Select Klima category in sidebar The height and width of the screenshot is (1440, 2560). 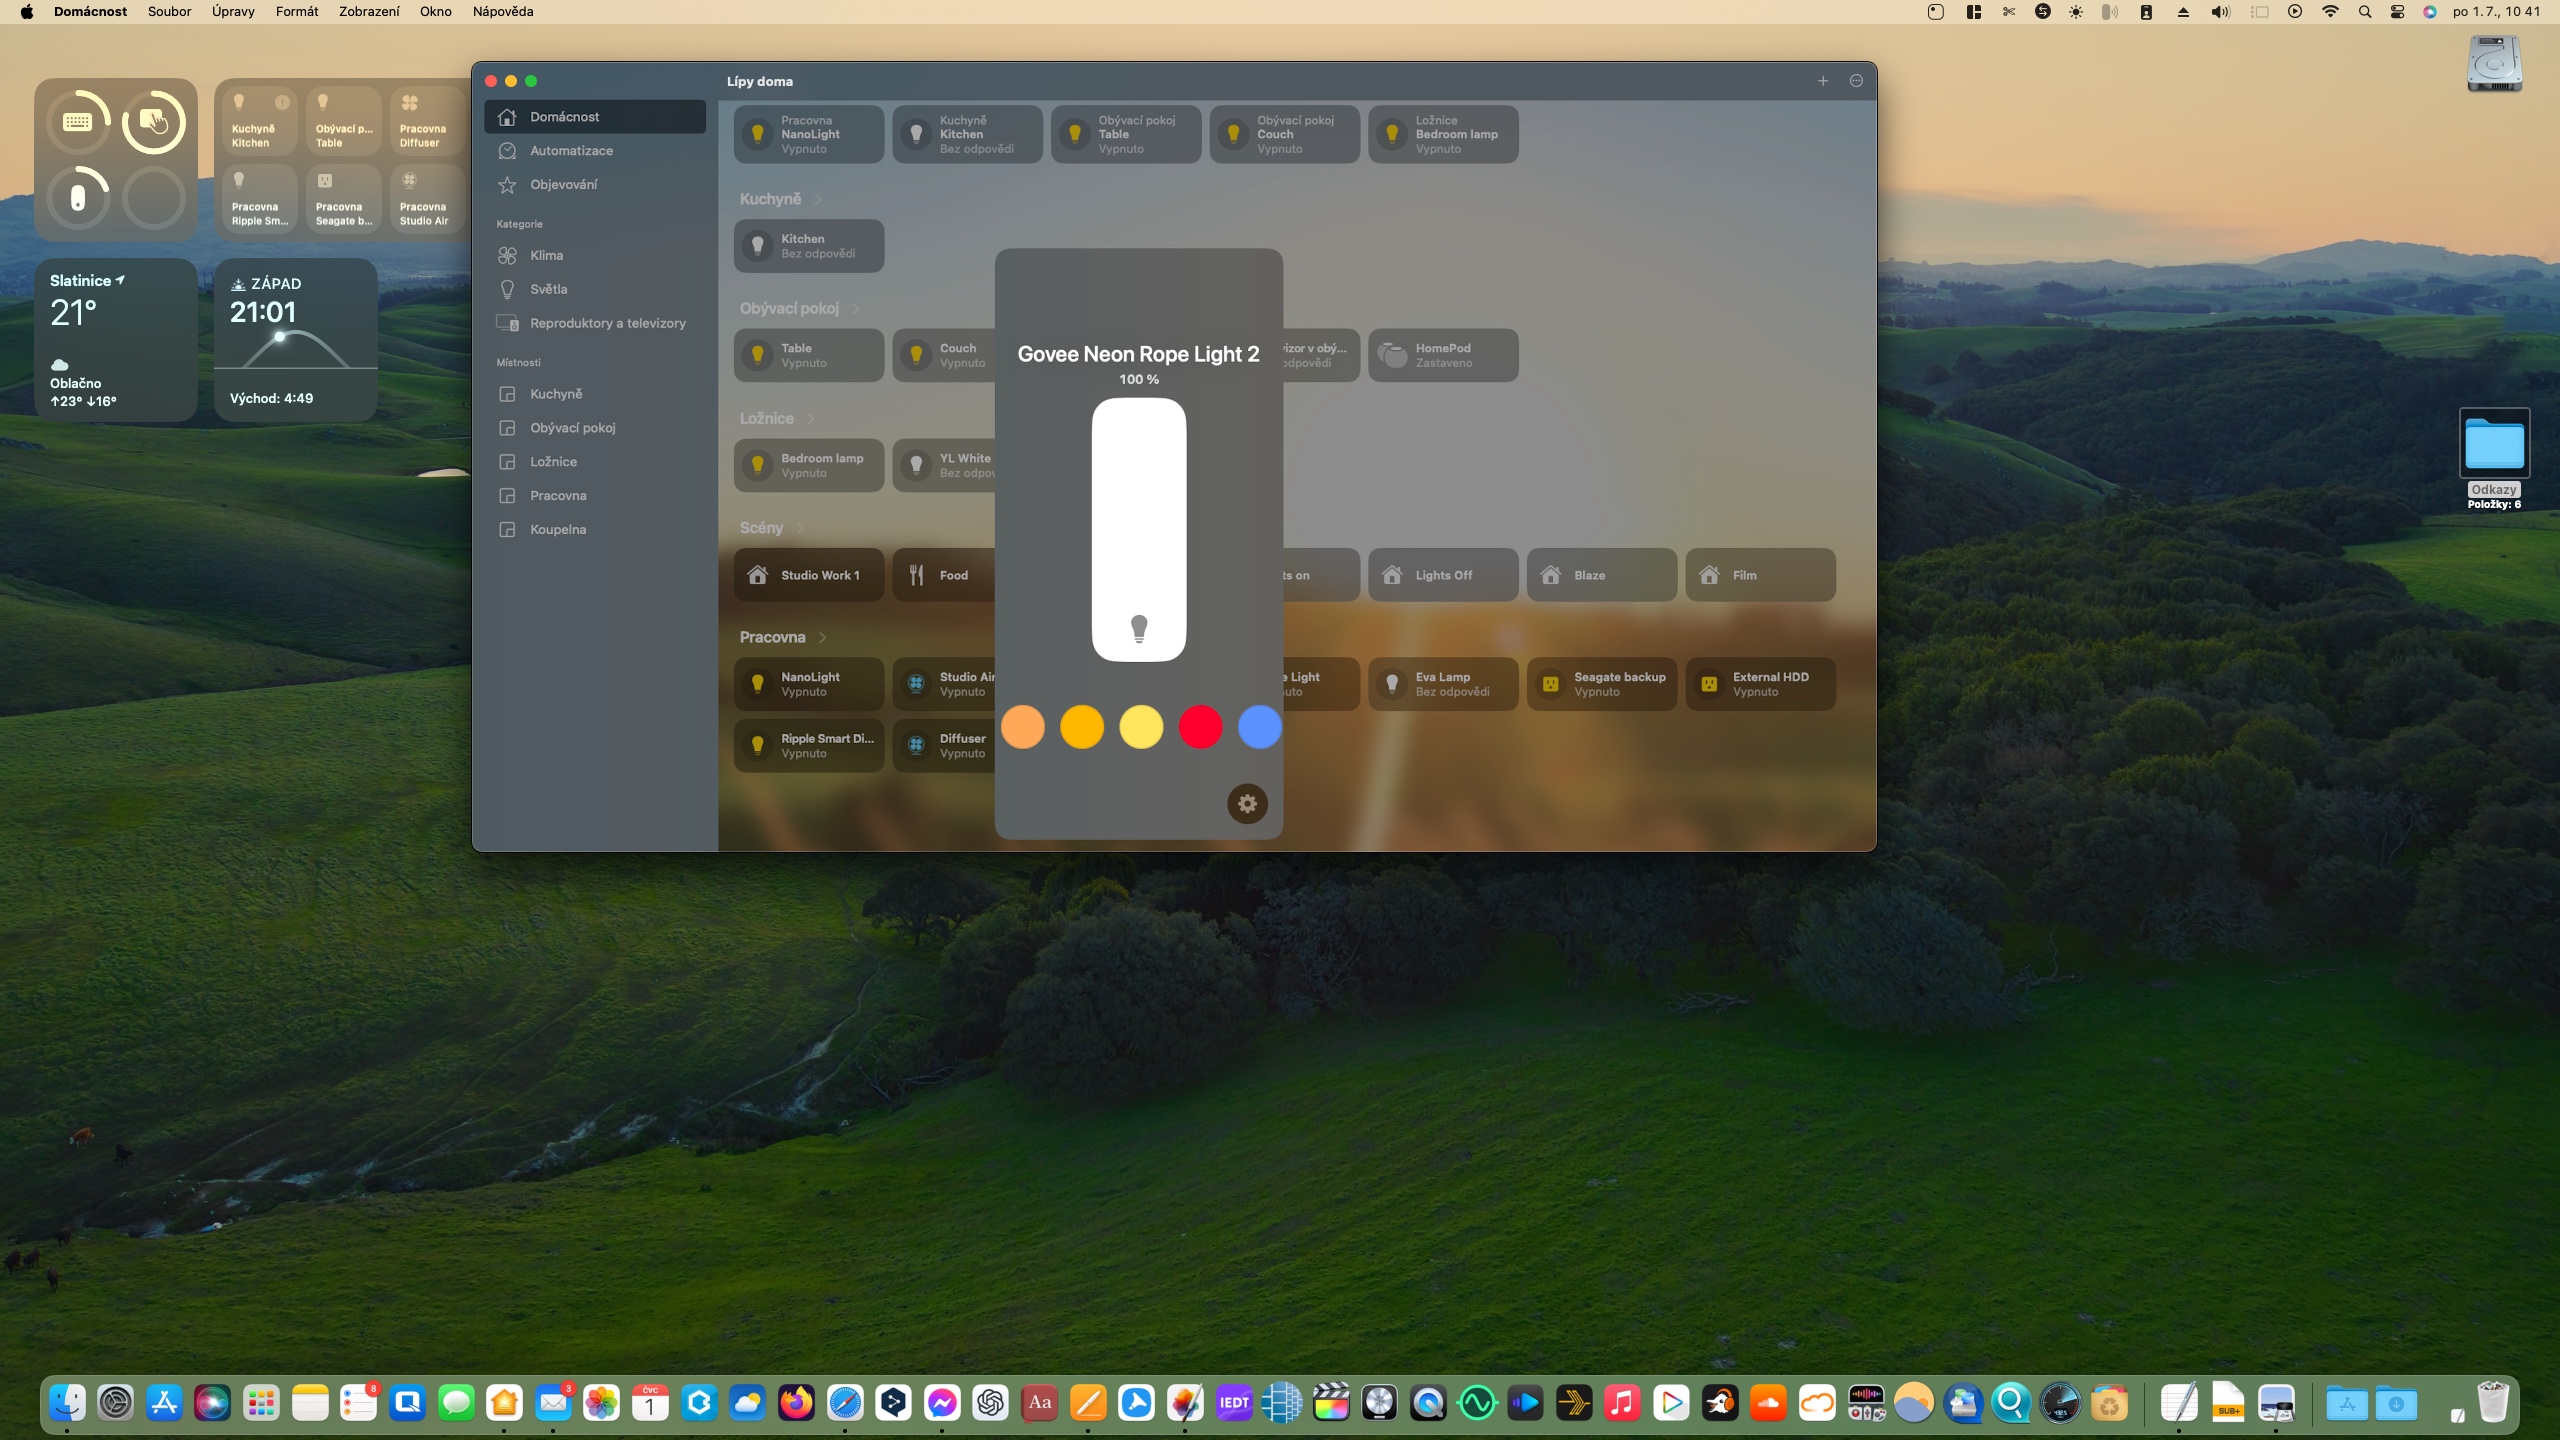(546, 255)
